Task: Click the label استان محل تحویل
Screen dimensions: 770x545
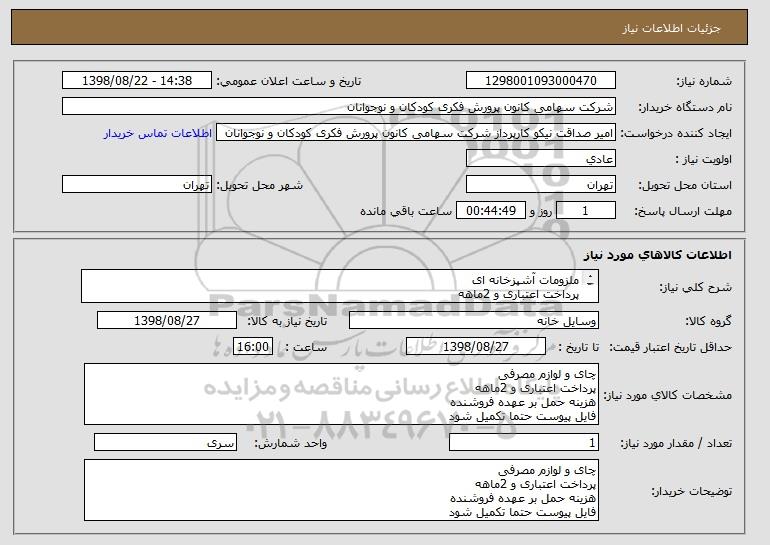Action: coord(685,185)
